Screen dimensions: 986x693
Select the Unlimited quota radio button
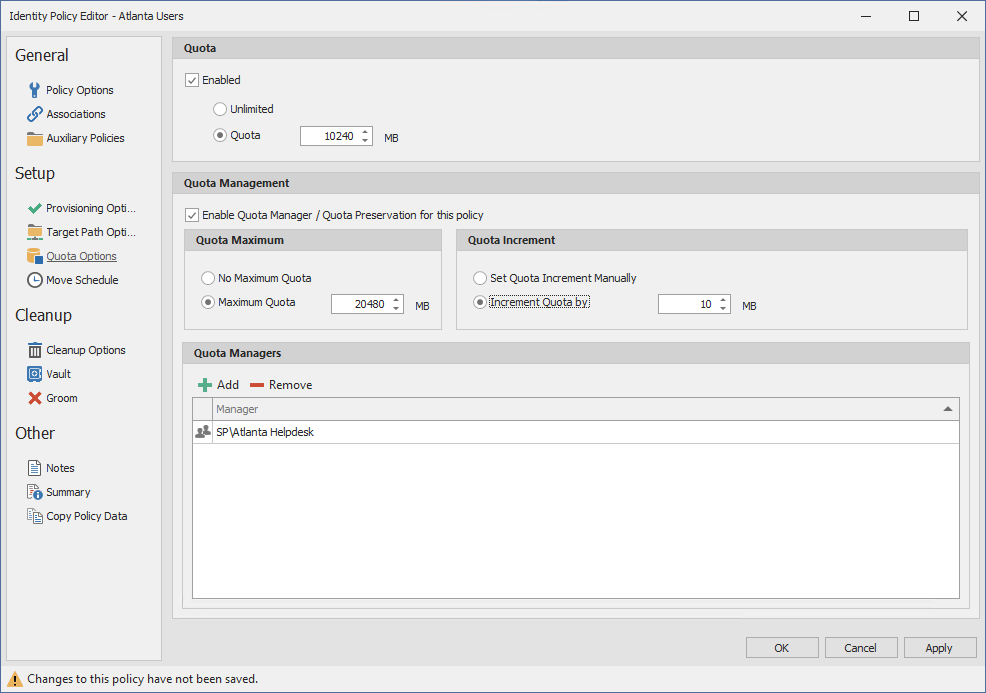coord(220,109)
